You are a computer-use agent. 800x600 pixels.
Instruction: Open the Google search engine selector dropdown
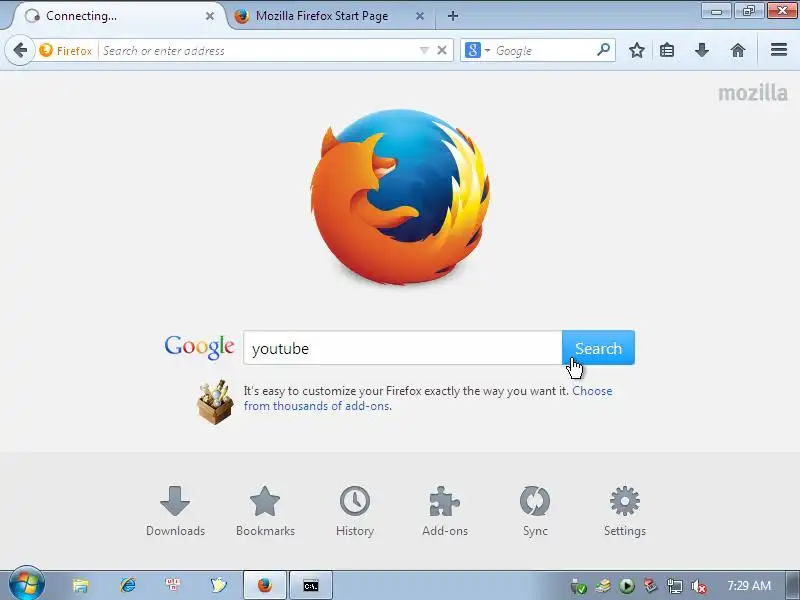click(478, 50)
